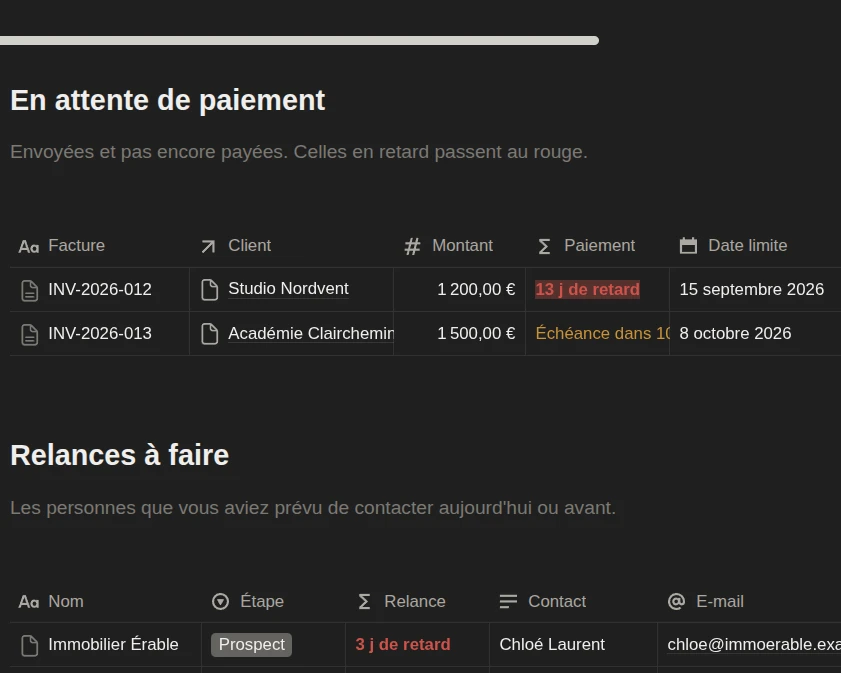
Task: Open the E-mail column header
Action: (749, 601)
